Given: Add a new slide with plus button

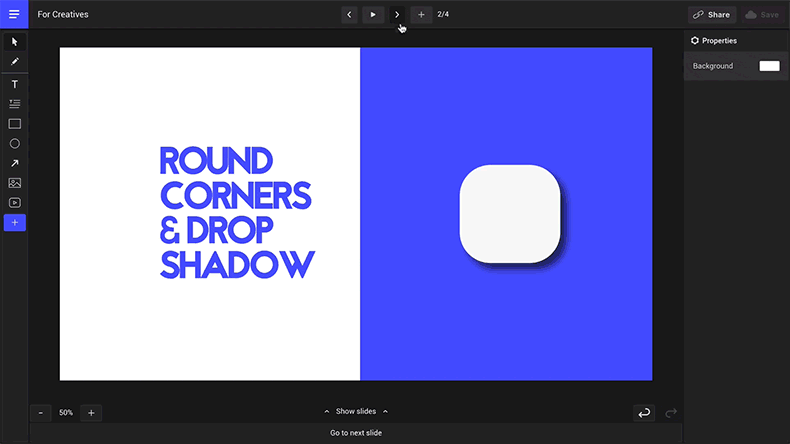Looking at the screenshot, I should click(x=421, y=15).
